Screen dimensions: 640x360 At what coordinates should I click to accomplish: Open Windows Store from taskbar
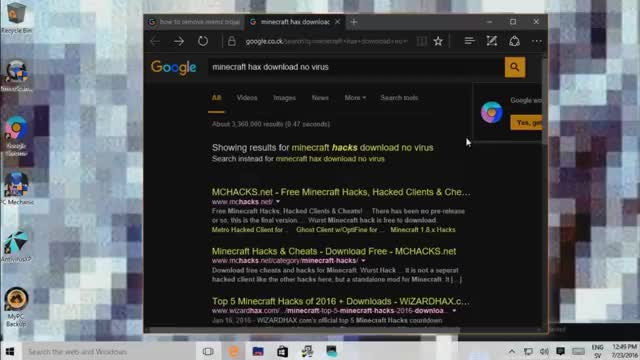coord(282,351)
